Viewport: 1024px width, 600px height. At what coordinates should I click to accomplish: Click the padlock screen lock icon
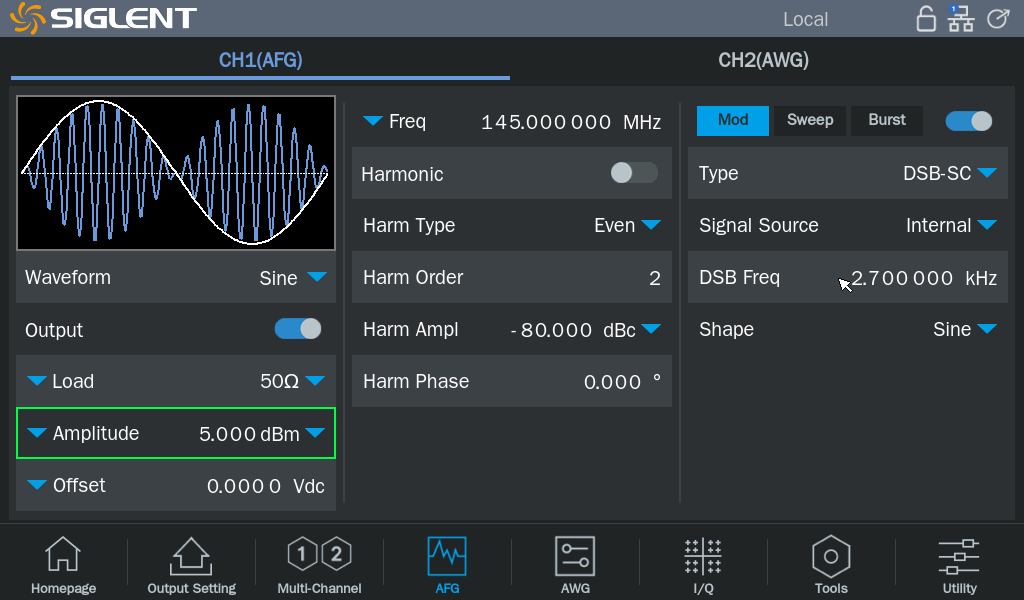coord(926,19)
